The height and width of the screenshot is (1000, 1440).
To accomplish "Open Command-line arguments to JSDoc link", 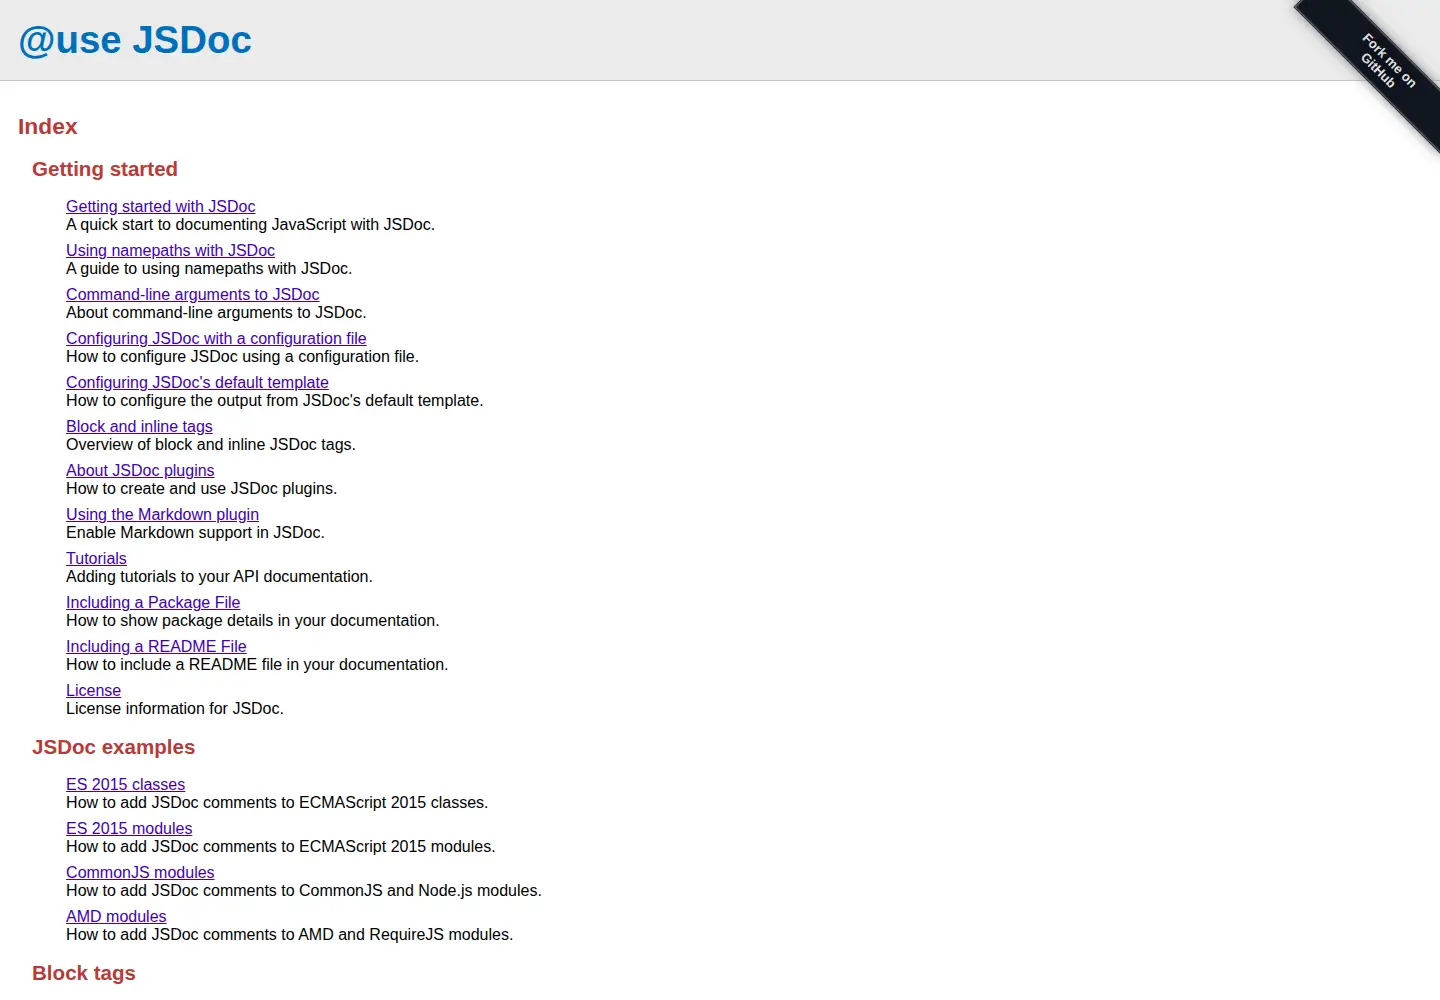I will pyautogui.click(x=192, y=294).
